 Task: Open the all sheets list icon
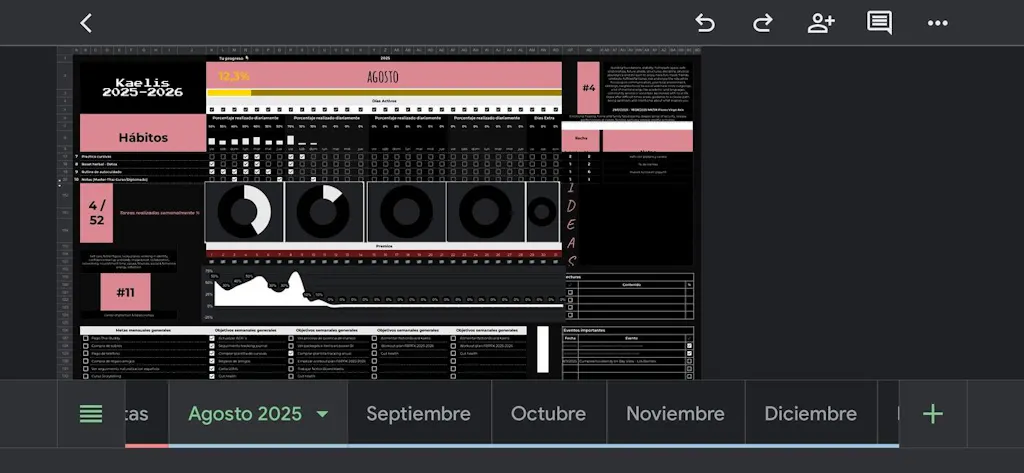click(91, 414)
